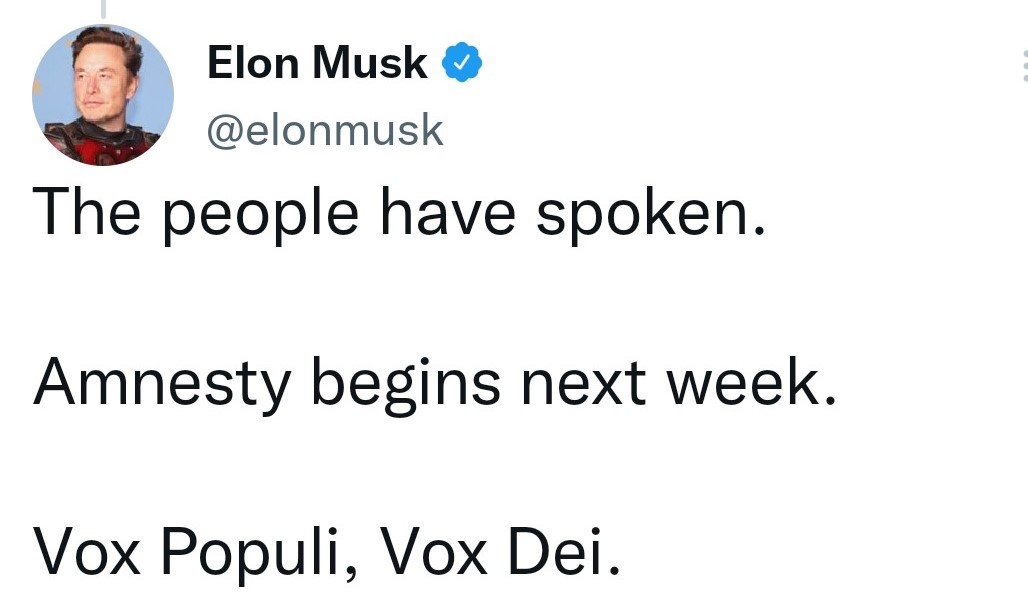Screen dimensions: 1028x603
Task: Click the phrase "Vox Populi," in tweet
Action: (195, 554)
